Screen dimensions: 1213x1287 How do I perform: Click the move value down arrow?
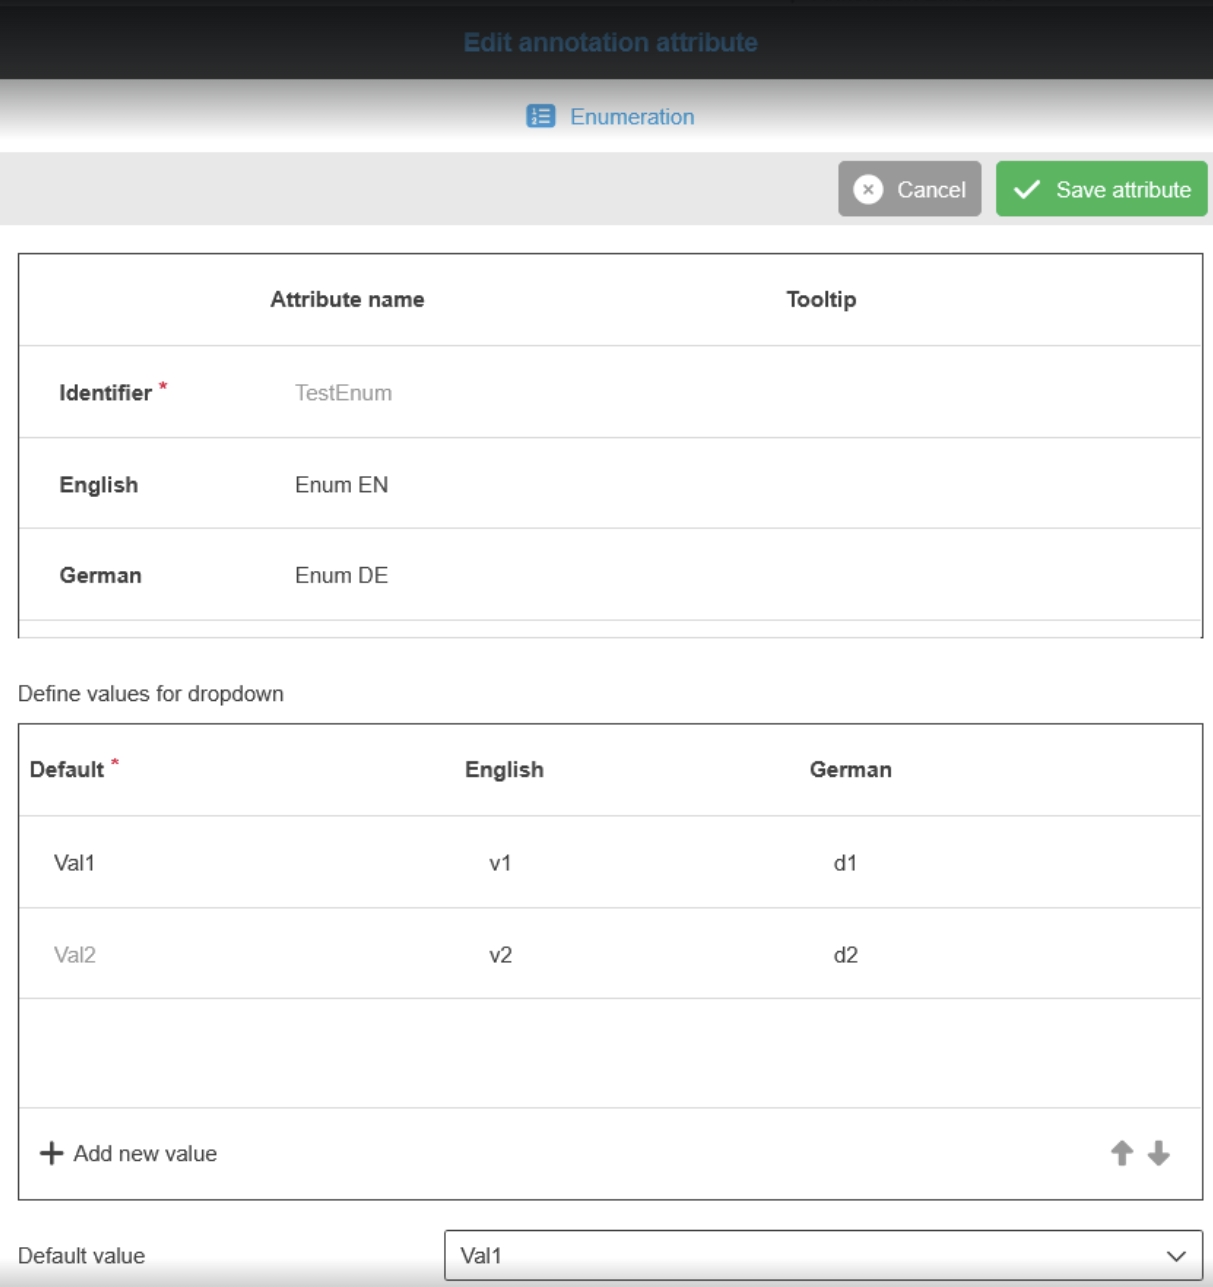tap(1159, 1153)
